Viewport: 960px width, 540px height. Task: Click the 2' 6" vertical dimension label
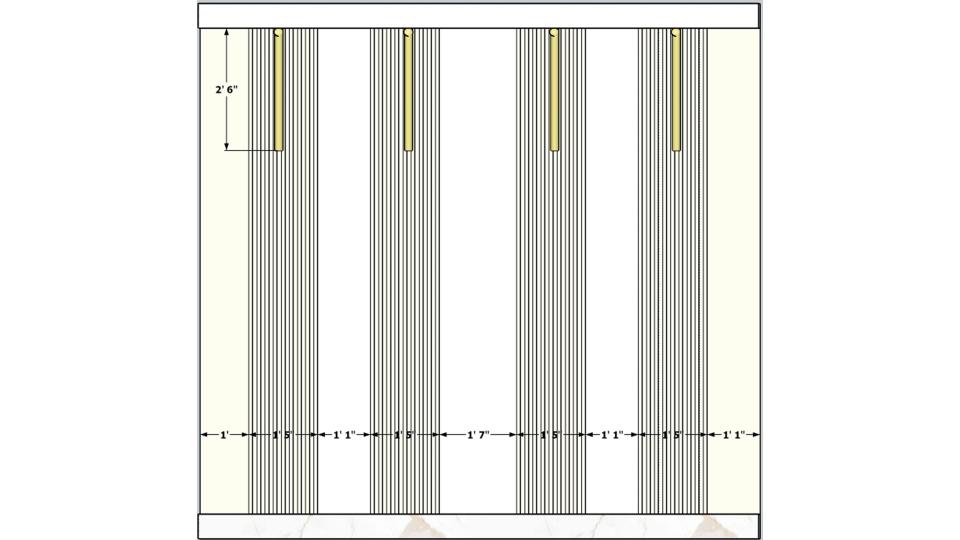point(226,90)
